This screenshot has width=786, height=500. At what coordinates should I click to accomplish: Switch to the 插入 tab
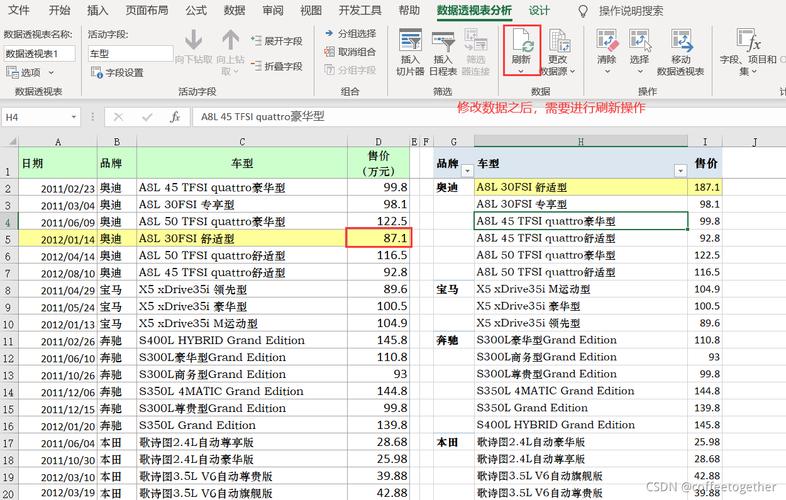pyautogui.click(x=97, y=10)
